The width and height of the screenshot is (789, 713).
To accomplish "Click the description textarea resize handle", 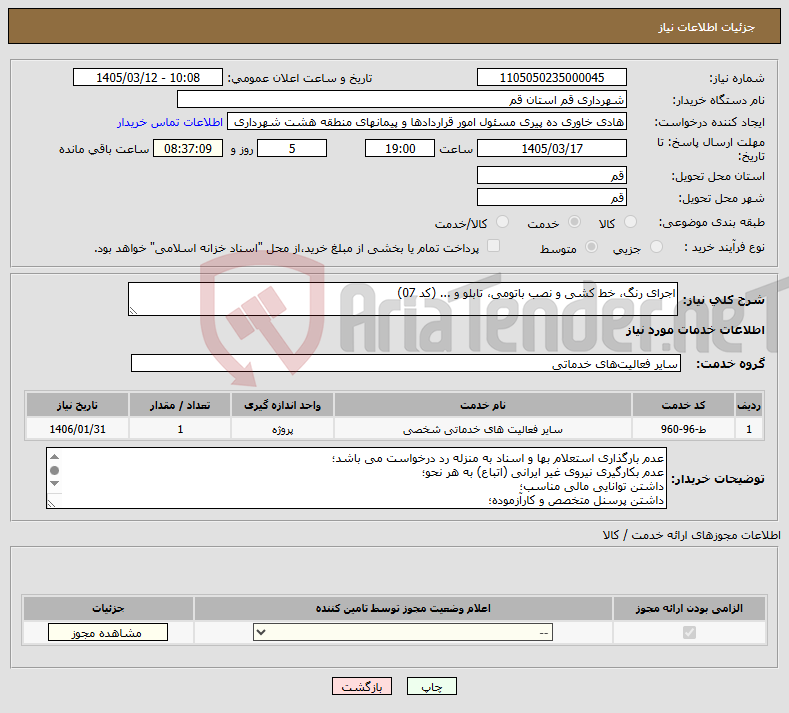I will tap(133, 310).
